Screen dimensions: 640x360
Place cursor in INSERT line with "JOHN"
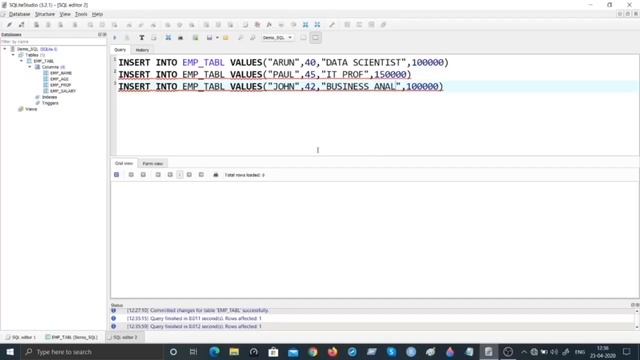point(280,87)
